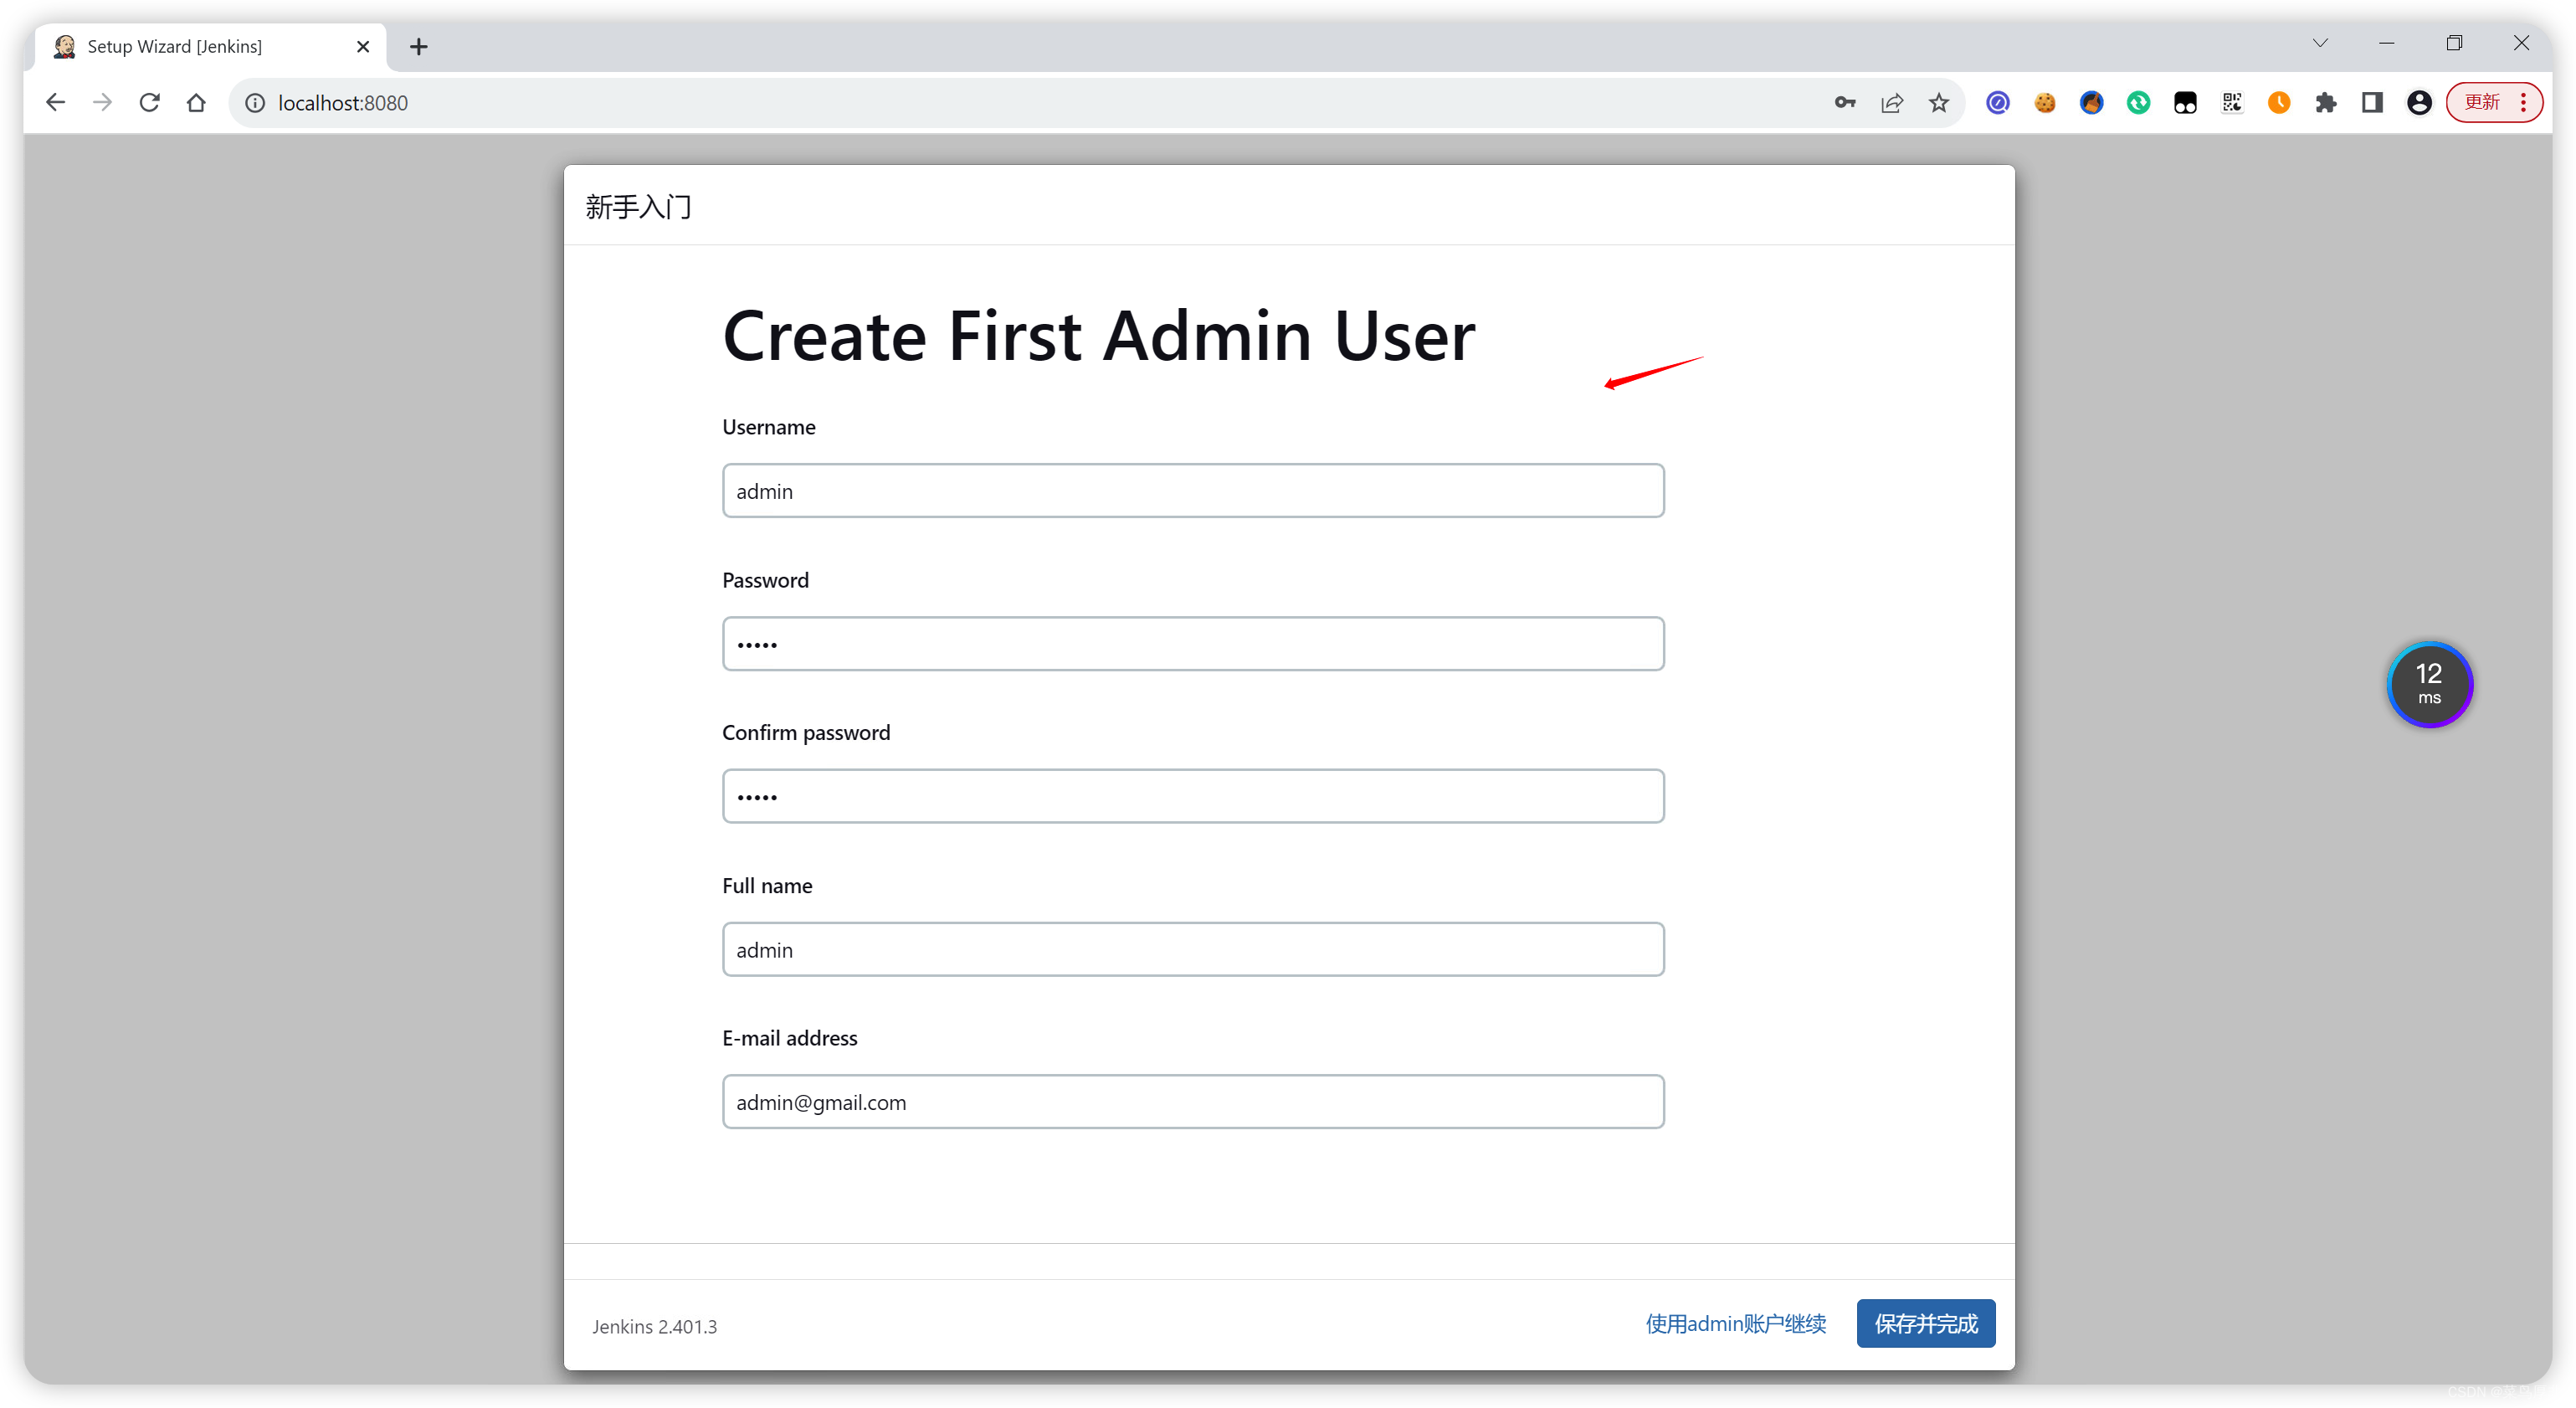This screenshot has height=1408, width=2576.
Task: Open the extensions puzzle-piece menu
Action: [2326, 102]
